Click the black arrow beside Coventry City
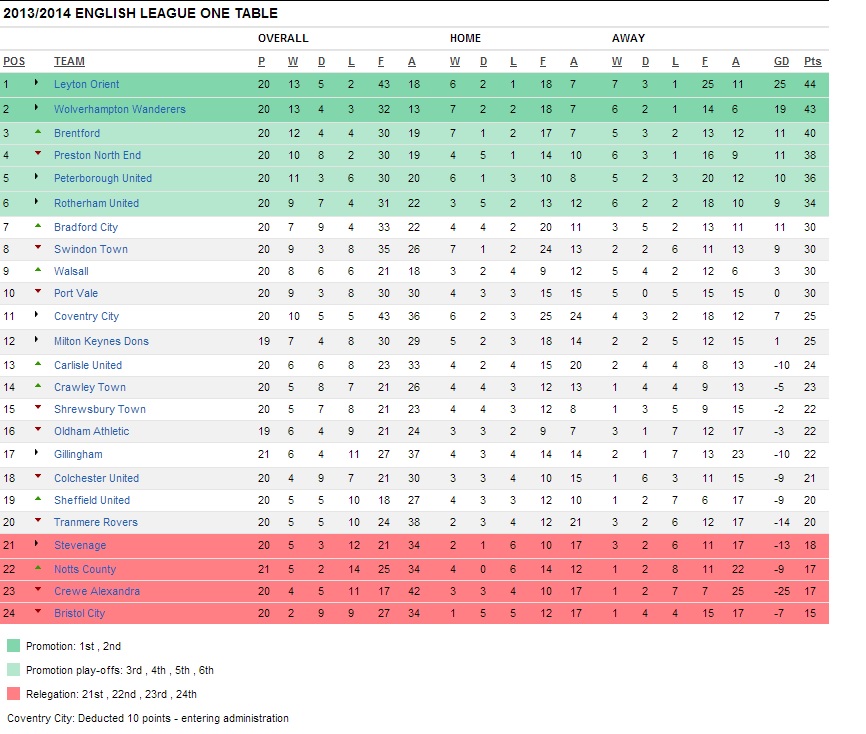Screen dimensions: 866x734 [38, 316]
